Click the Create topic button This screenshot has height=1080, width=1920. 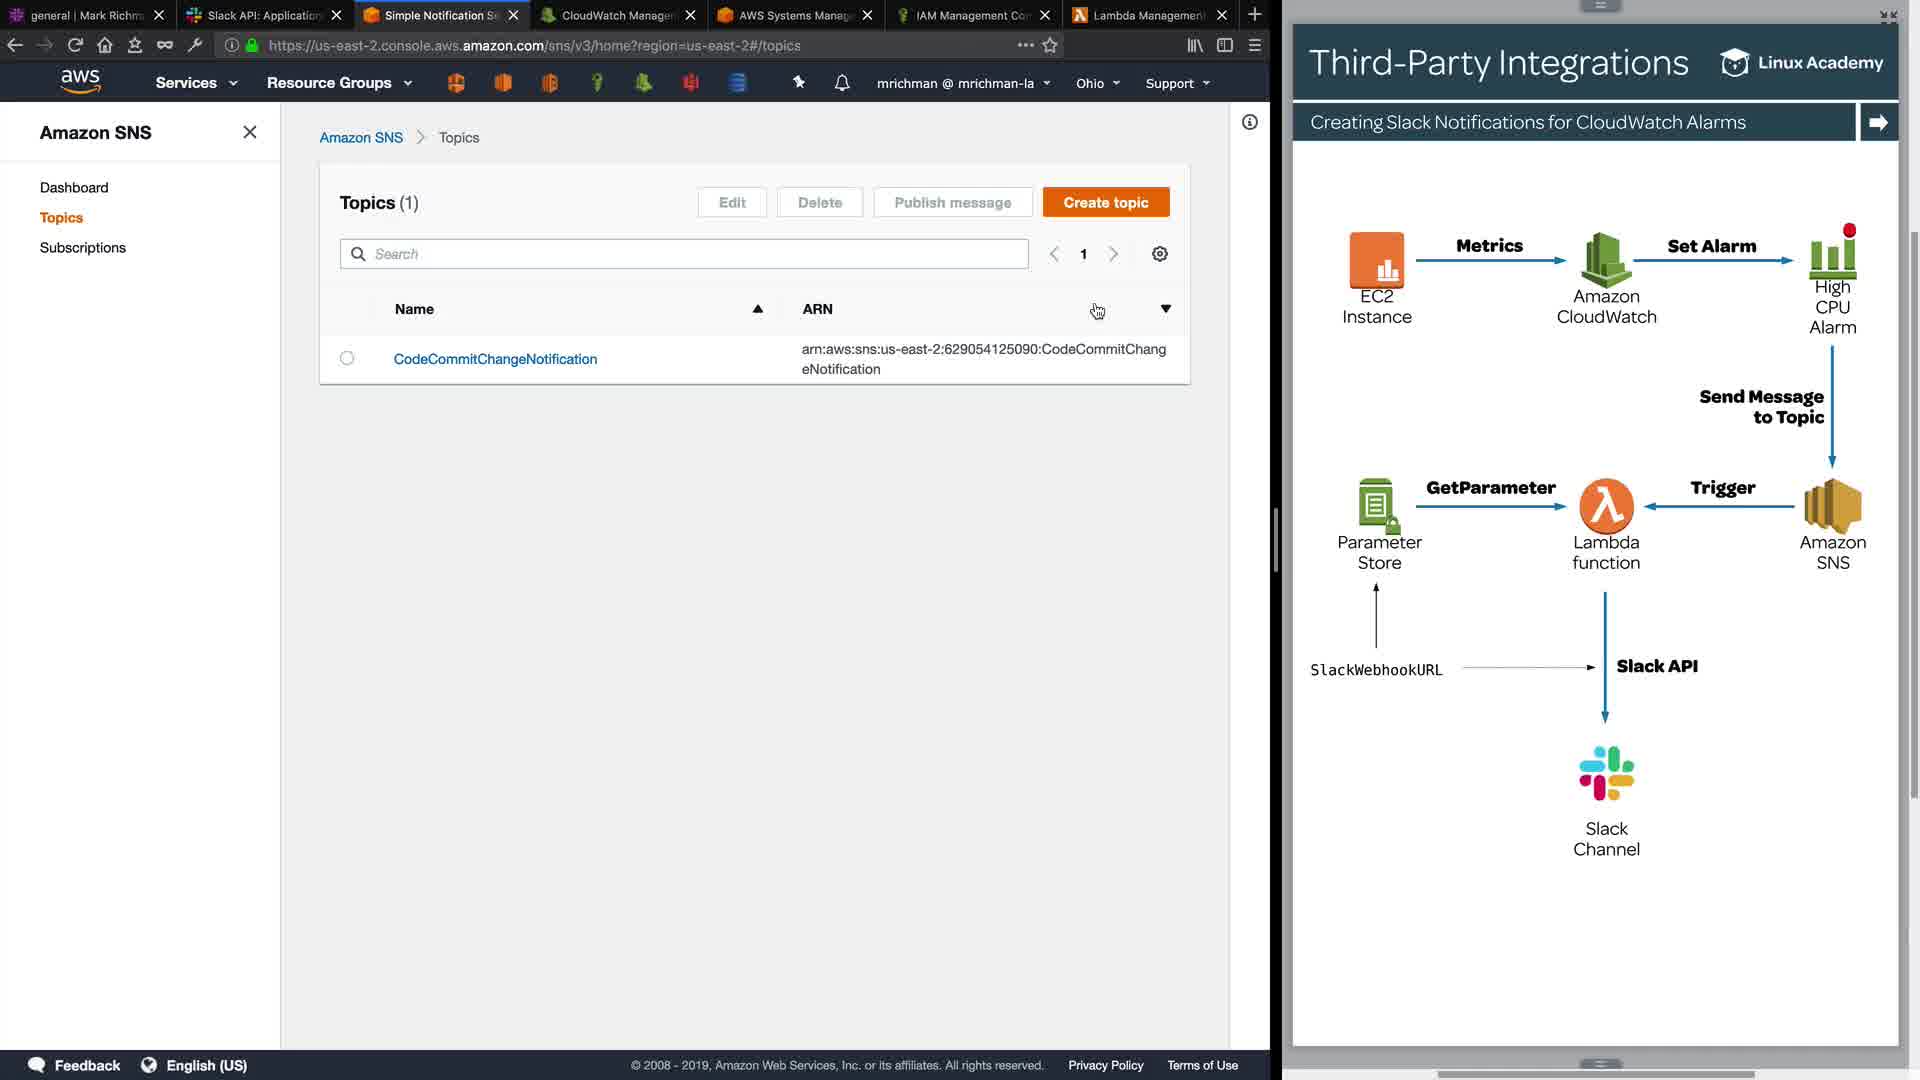[x=1106, y=202]
